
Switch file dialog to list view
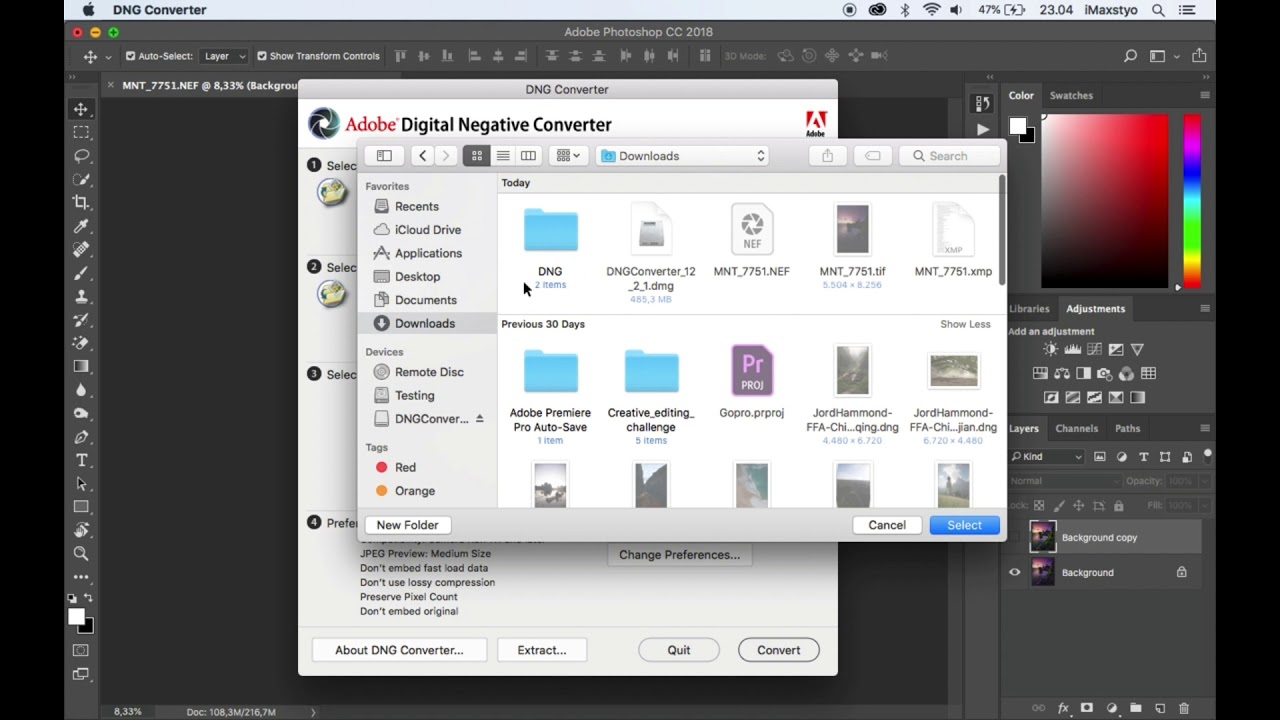503,156
